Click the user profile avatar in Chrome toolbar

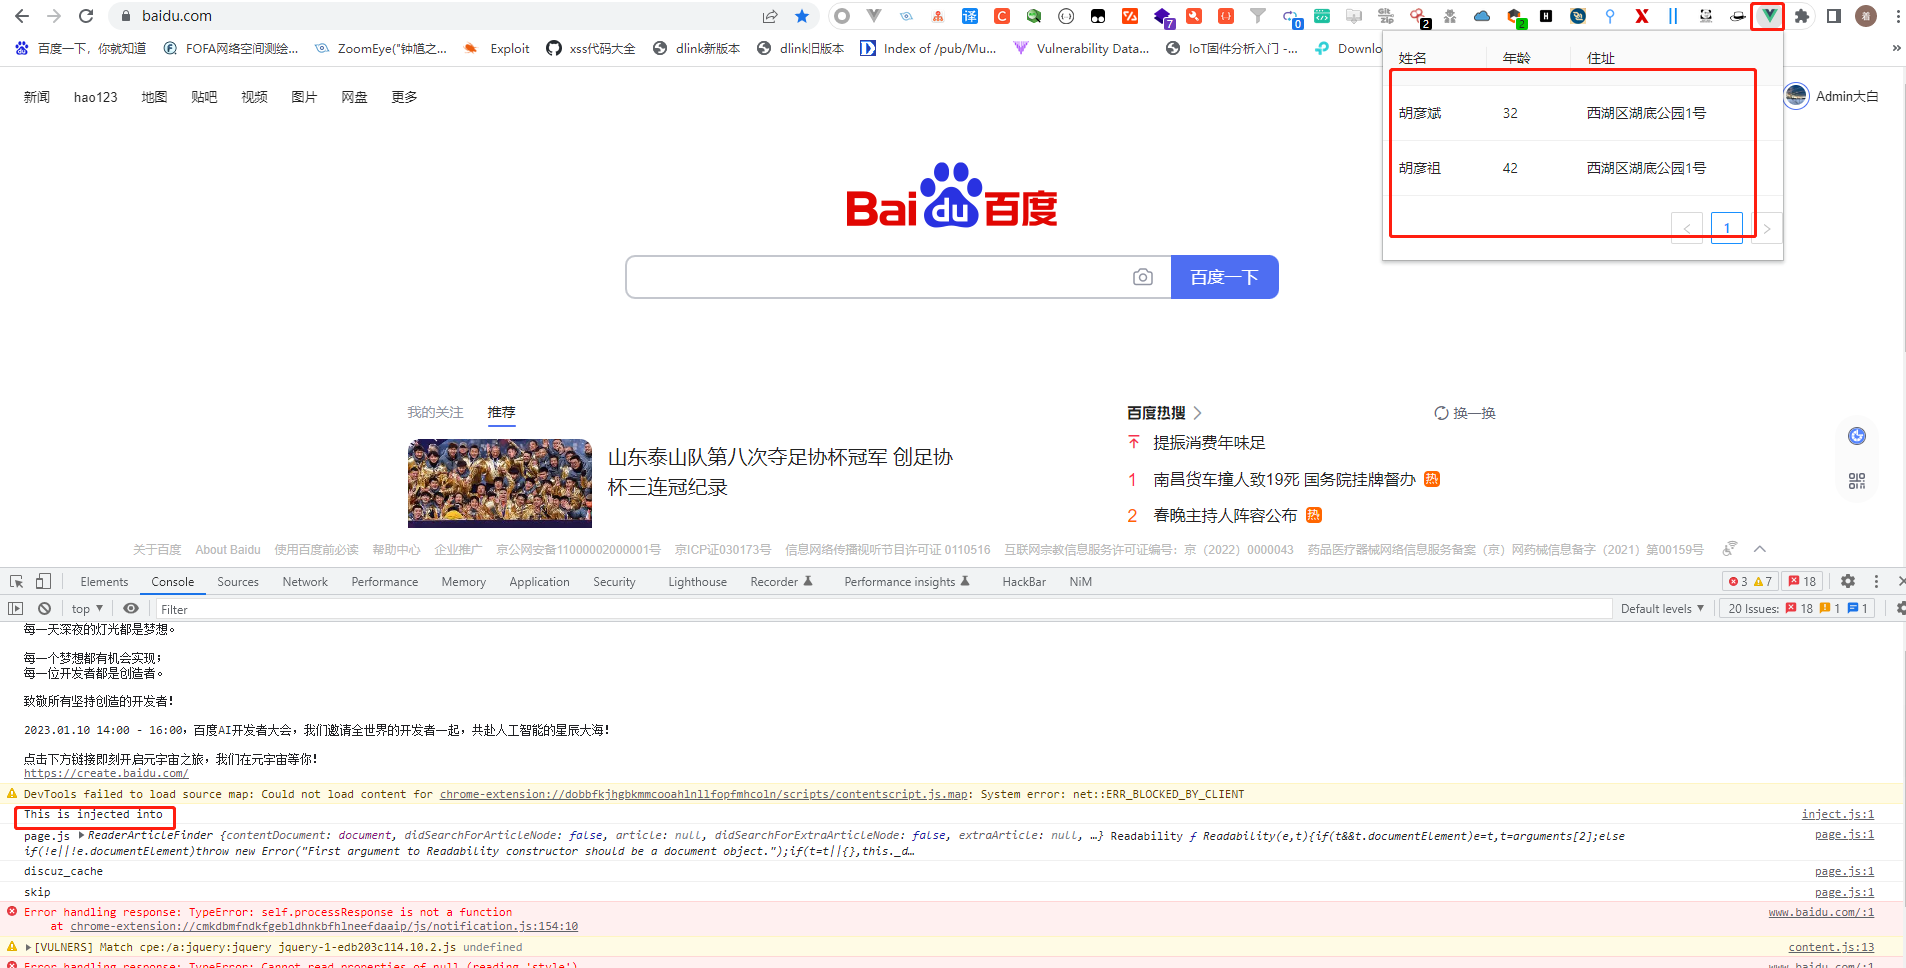click(1866, 16)
